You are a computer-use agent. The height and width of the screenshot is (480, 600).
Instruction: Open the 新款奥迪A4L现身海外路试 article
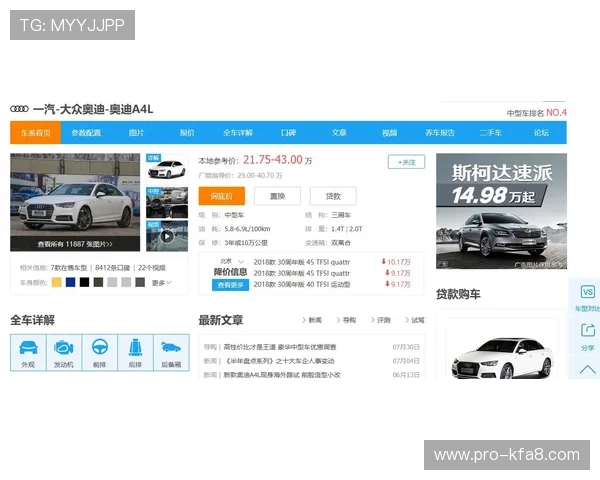[x=282, y=375]
